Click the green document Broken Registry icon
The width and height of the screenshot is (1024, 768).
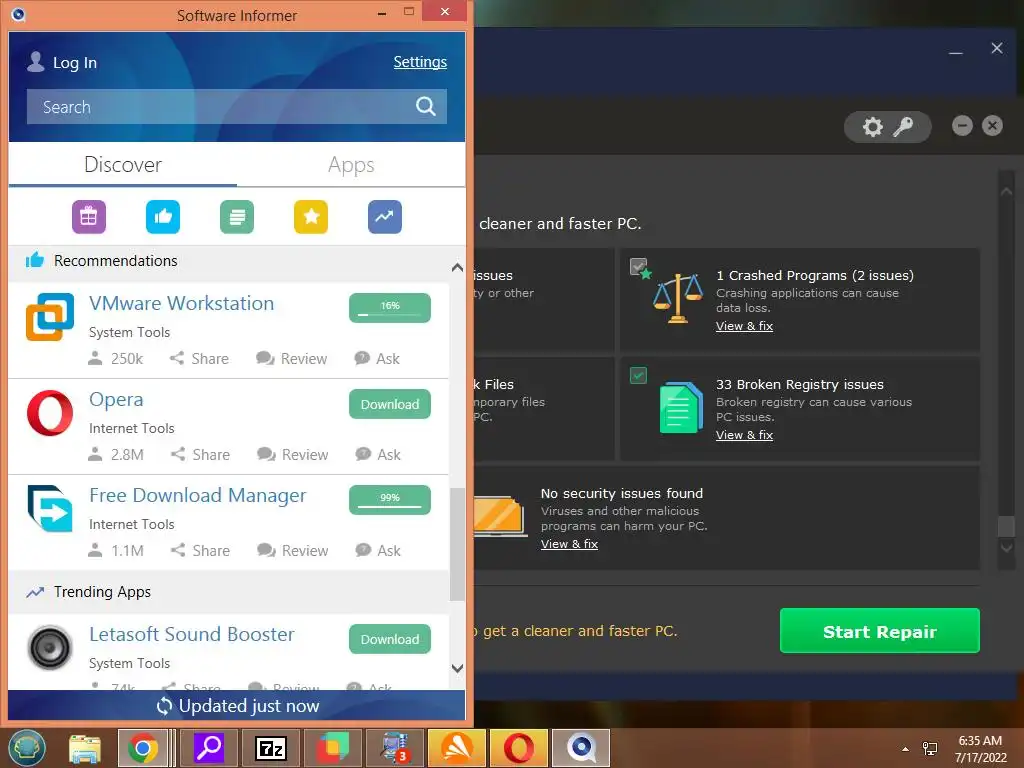680,408
